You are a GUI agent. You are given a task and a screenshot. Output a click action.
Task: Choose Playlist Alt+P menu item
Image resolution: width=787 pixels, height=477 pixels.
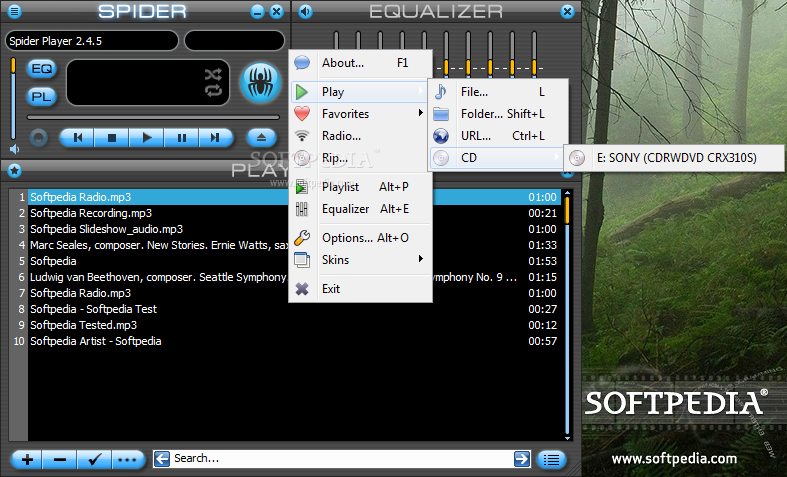click(x=361, y=187)
